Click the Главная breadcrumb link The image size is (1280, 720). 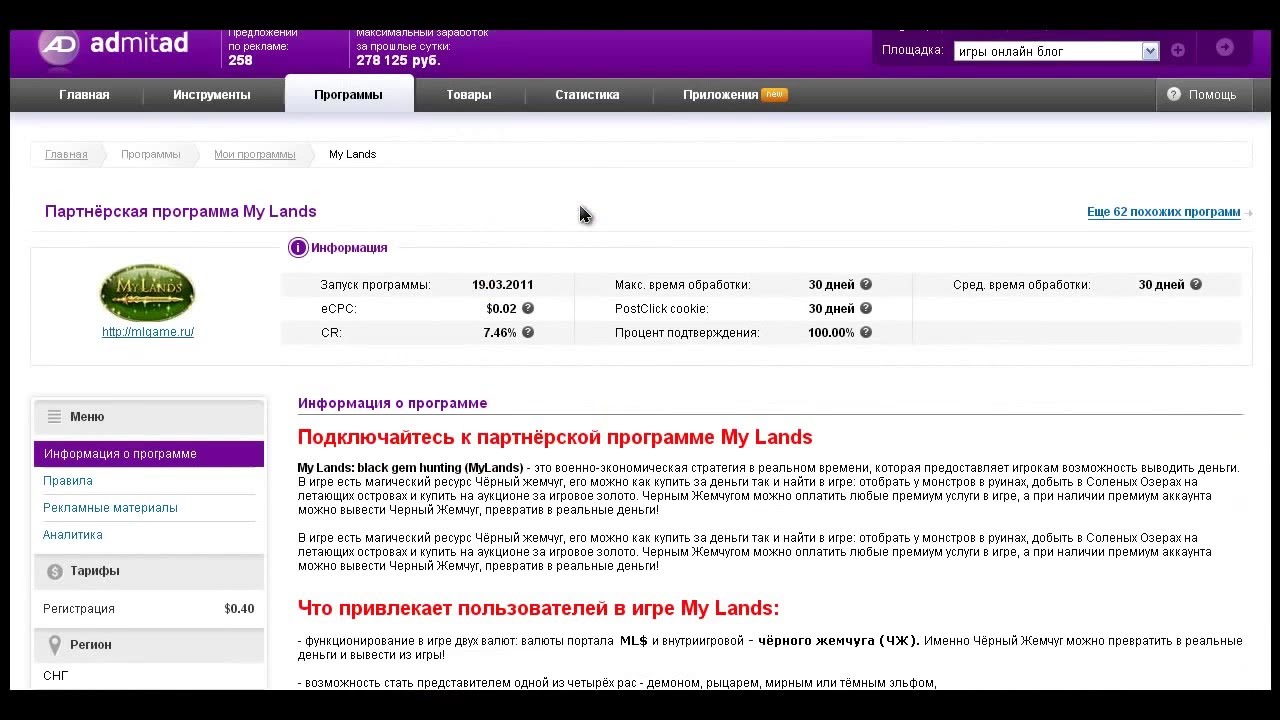click(x=66, y=155)
